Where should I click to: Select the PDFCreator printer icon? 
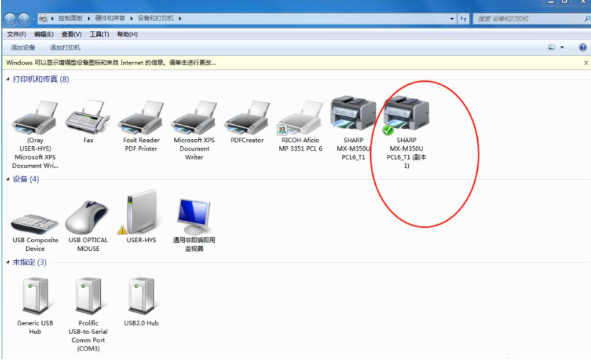coord(247,118)
